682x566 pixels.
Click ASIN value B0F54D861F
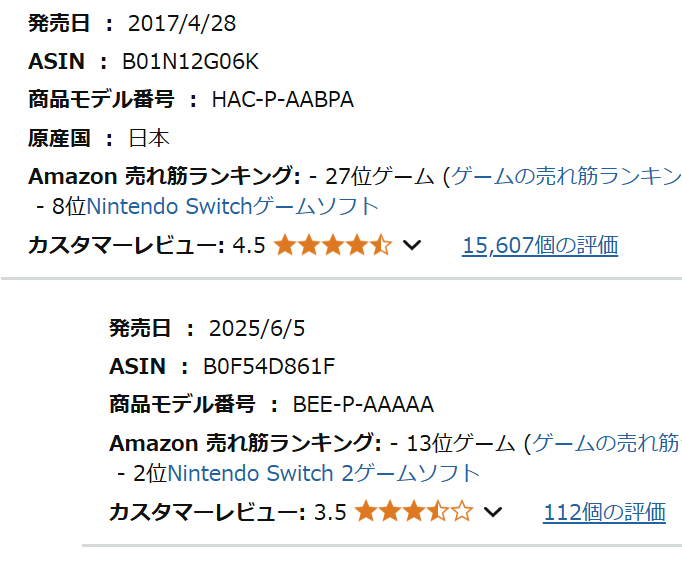[x=269, y=366]
